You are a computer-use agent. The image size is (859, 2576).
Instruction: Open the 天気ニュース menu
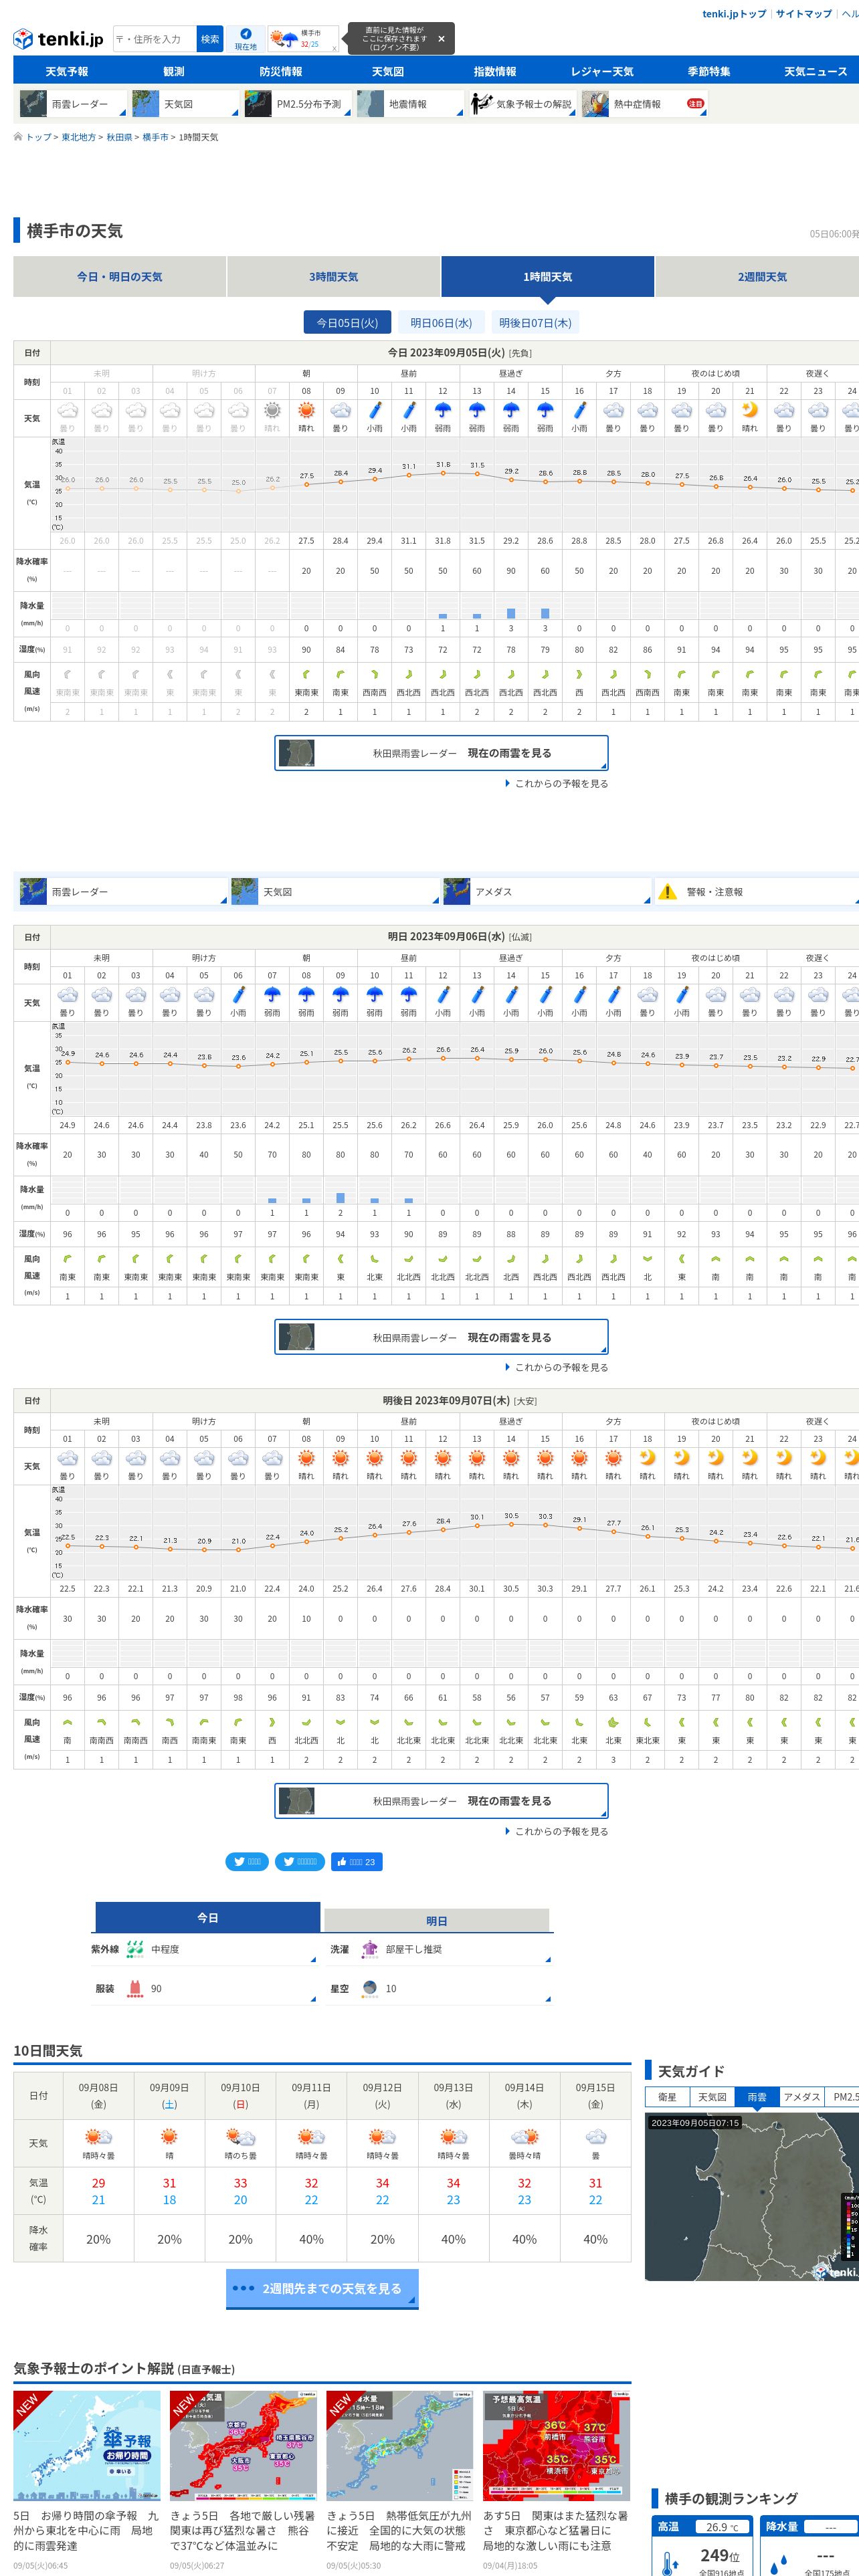coord(816,72)
